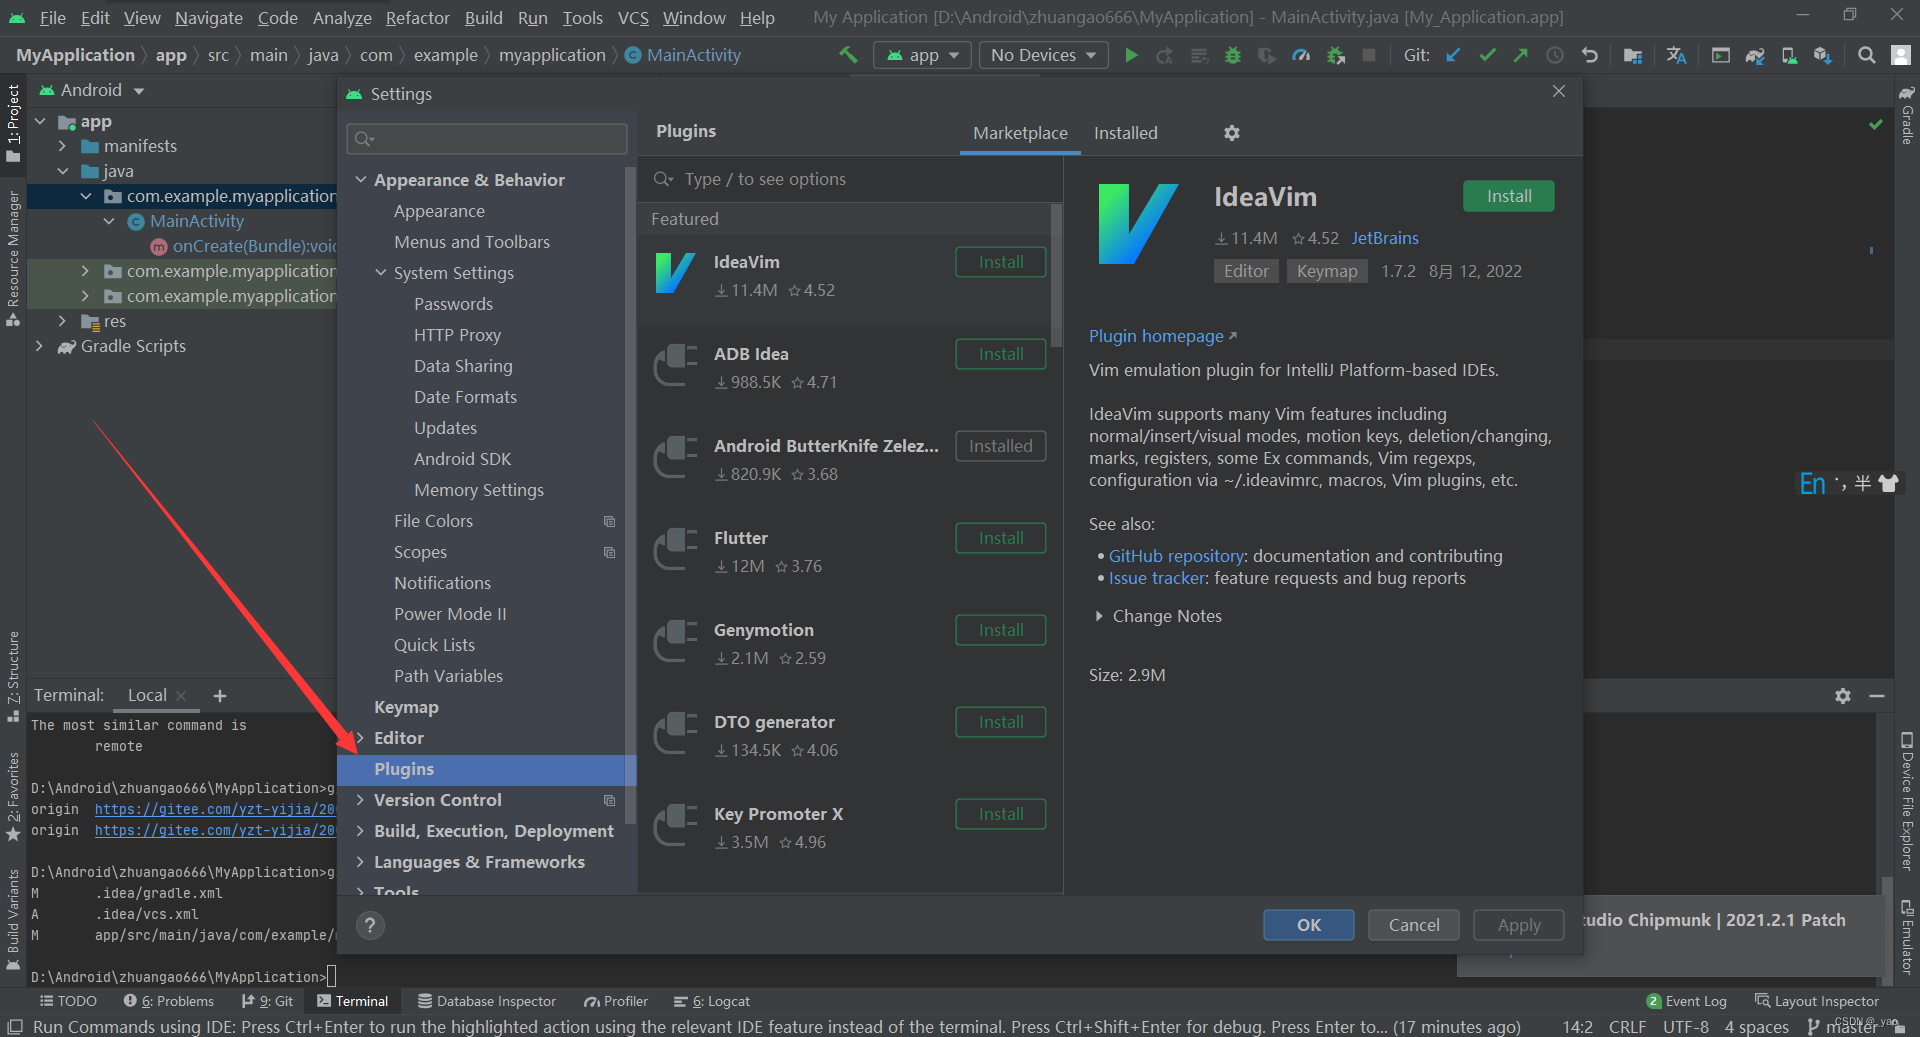The height and width of the screenshot is (1037, 1920).
Task: Open terminal panel settings gear
Action: coord(1843,696)
